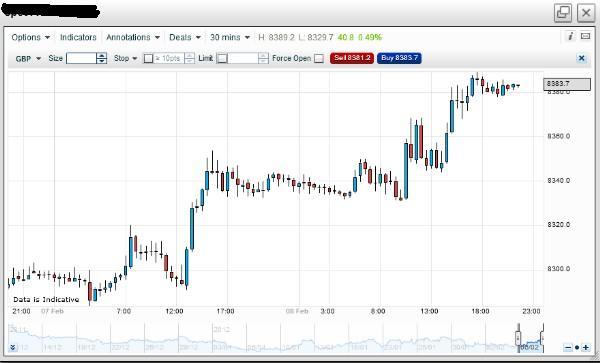Restore the chart window size
Screen dimensions: 600x363
[563, 13]
